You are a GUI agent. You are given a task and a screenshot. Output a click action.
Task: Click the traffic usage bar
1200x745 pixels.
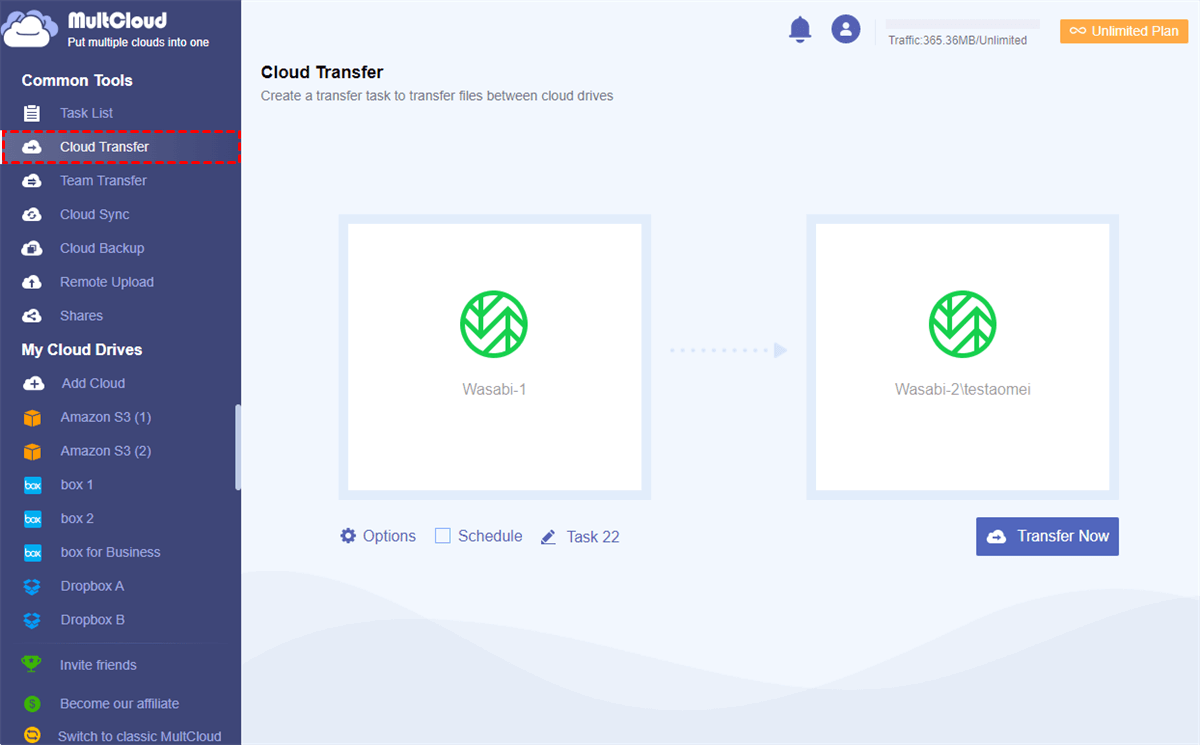click(963, 24)
